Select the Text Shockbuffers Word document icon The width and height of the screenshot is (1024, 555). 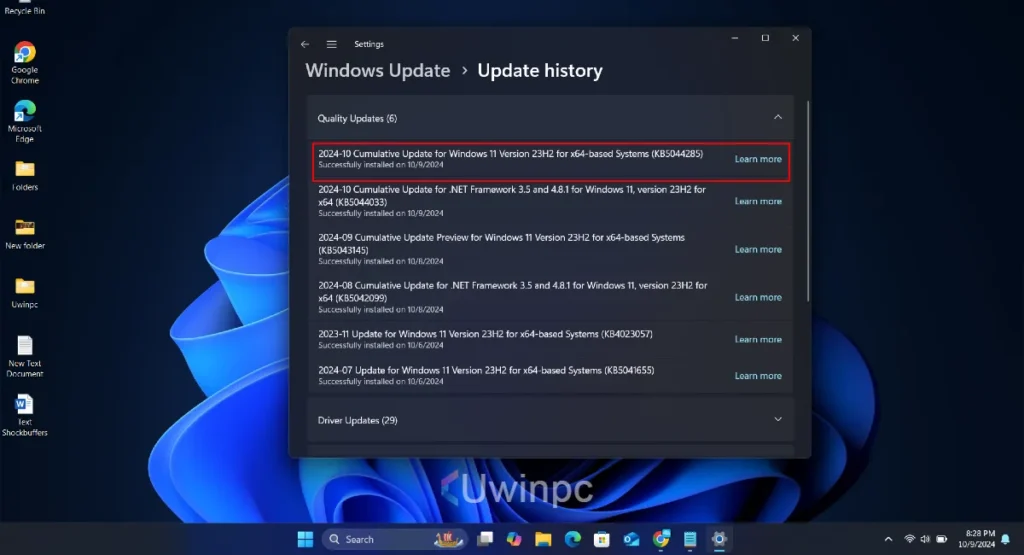pyautogui.click(x=25, y=415)
